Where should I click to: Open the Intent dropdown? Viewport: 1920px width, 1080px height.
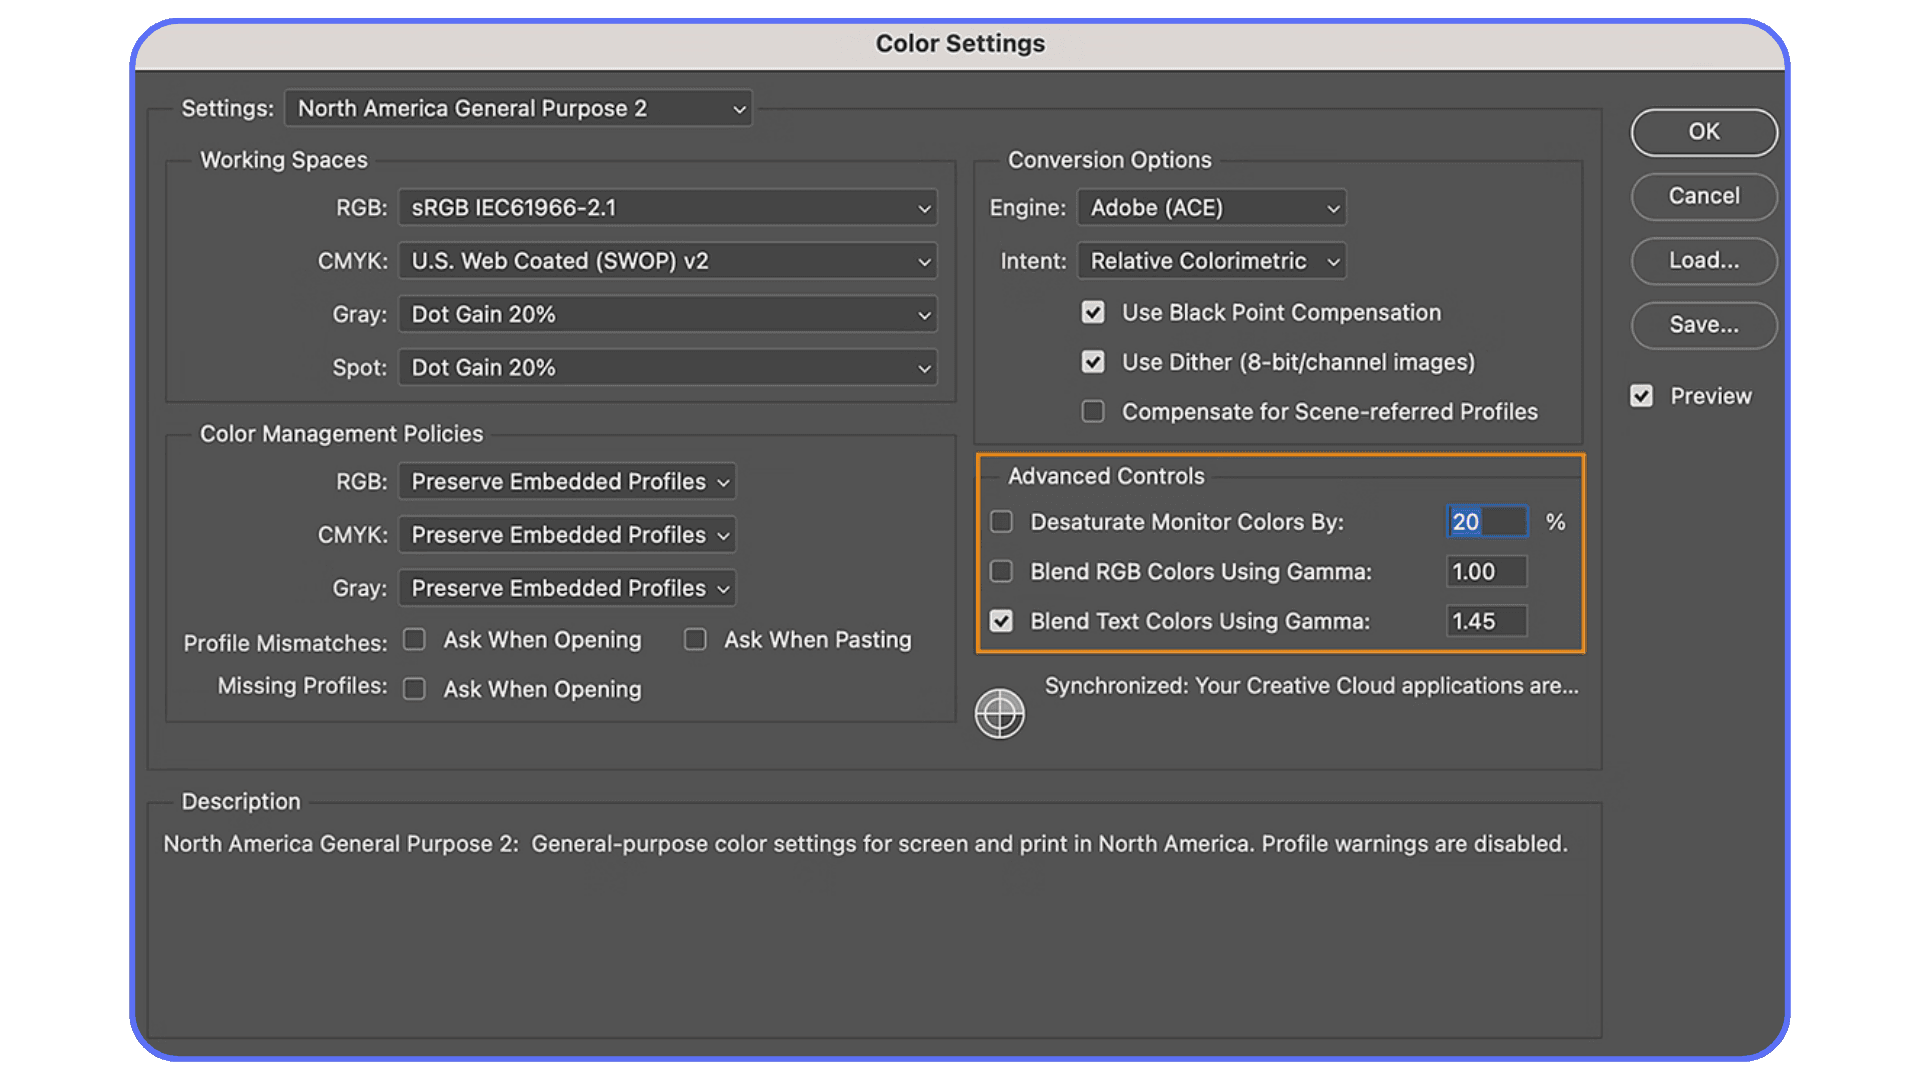pyautogui.click(x=1211, y=261)
